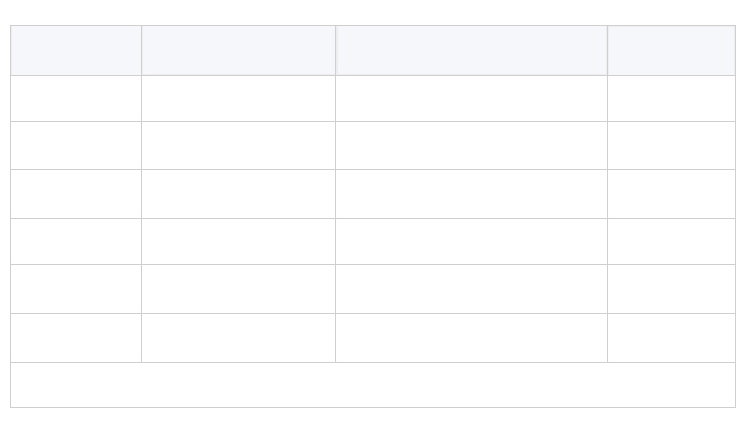Click fourth column cell in fifth body row
This screenshot has width=750, height=427.
pos(672,289)
